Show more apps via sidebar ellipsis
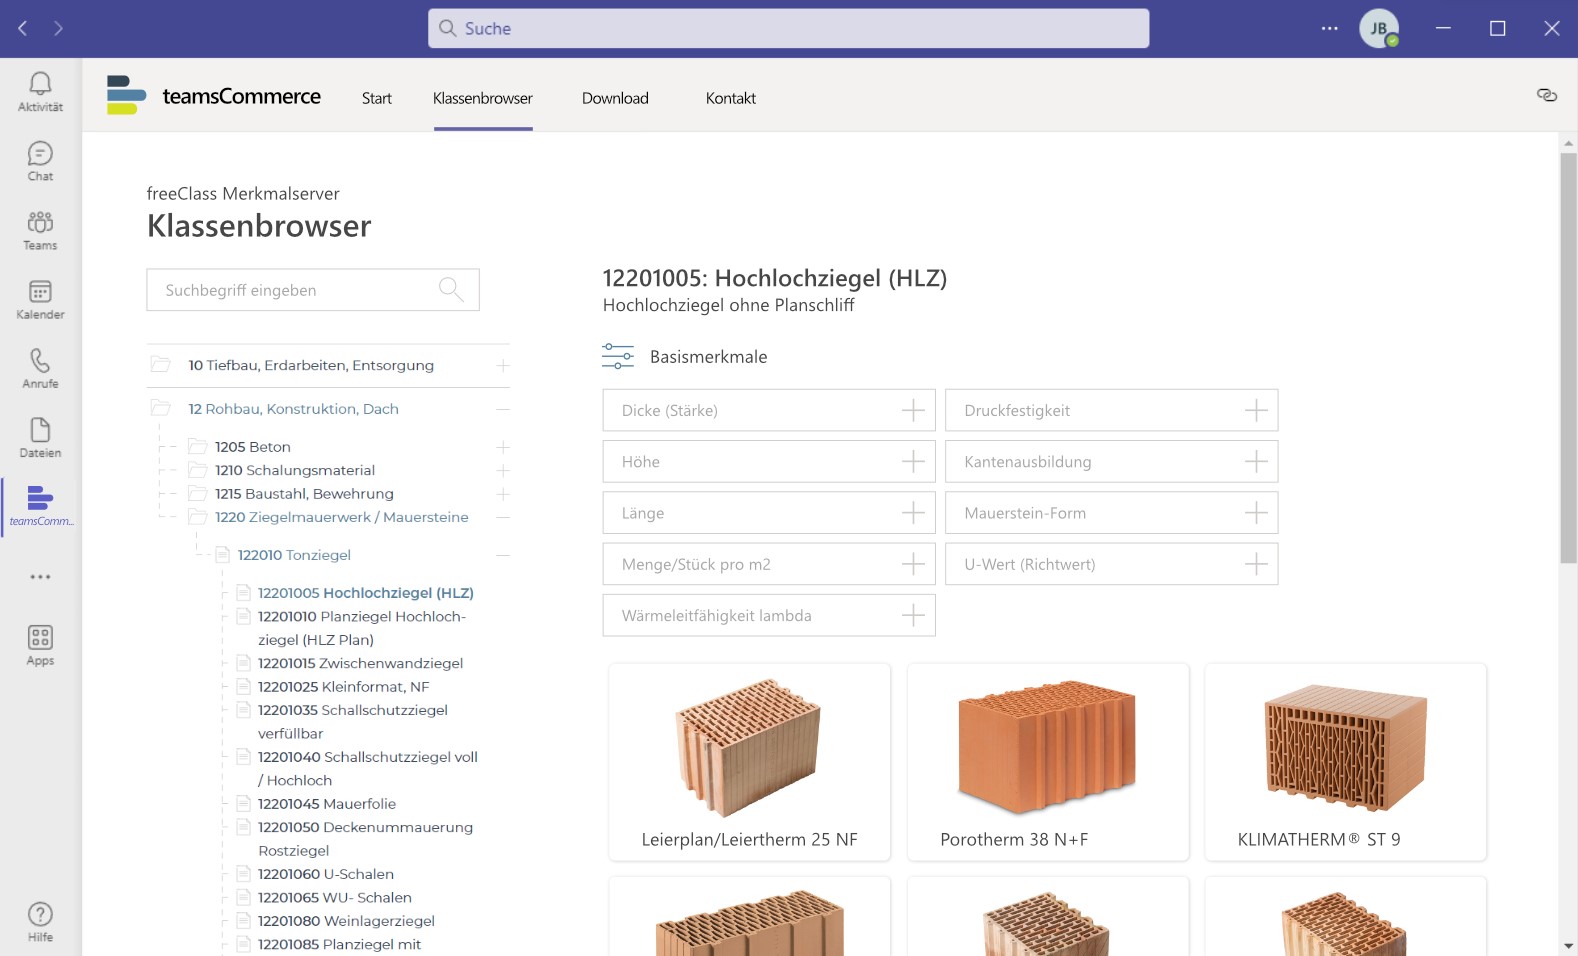Screen dimensions: 1578x956 (x=40, y=577)
